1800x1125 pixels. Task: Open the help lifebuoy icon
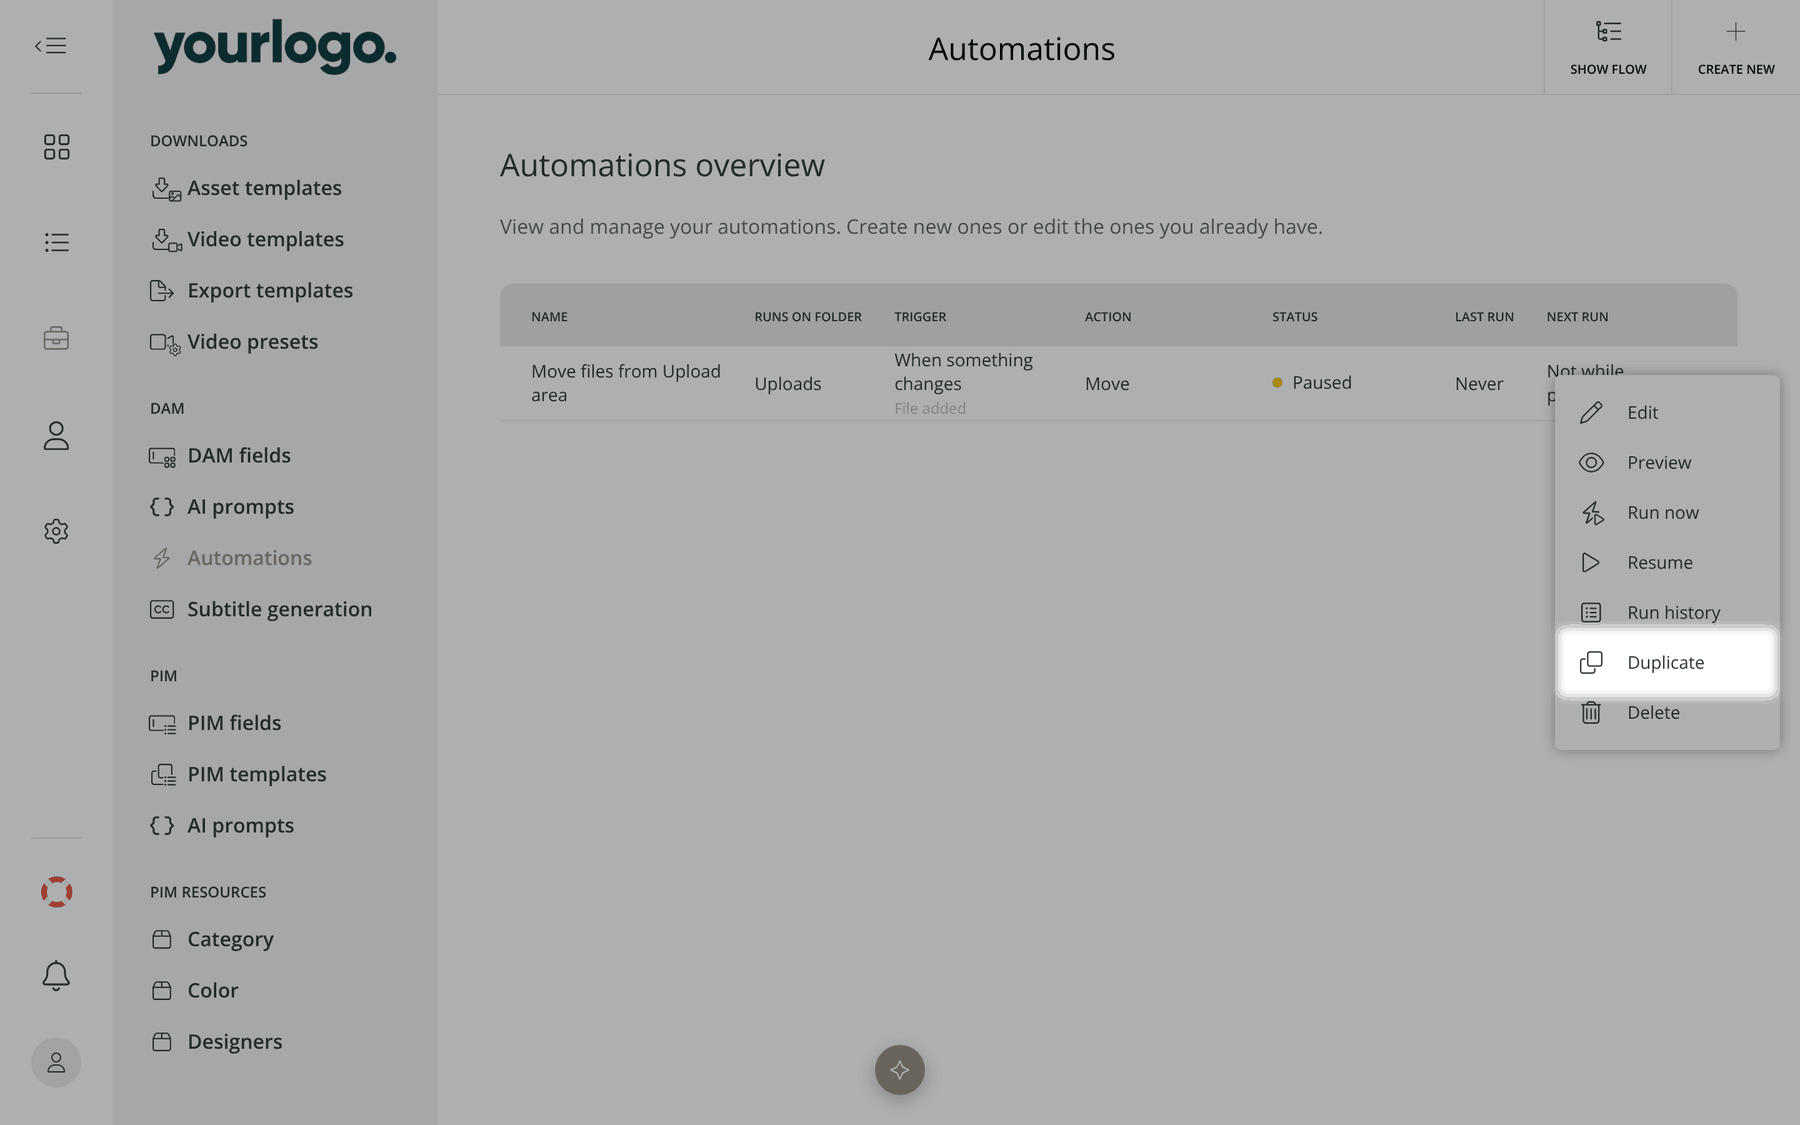tap(56, 892)
